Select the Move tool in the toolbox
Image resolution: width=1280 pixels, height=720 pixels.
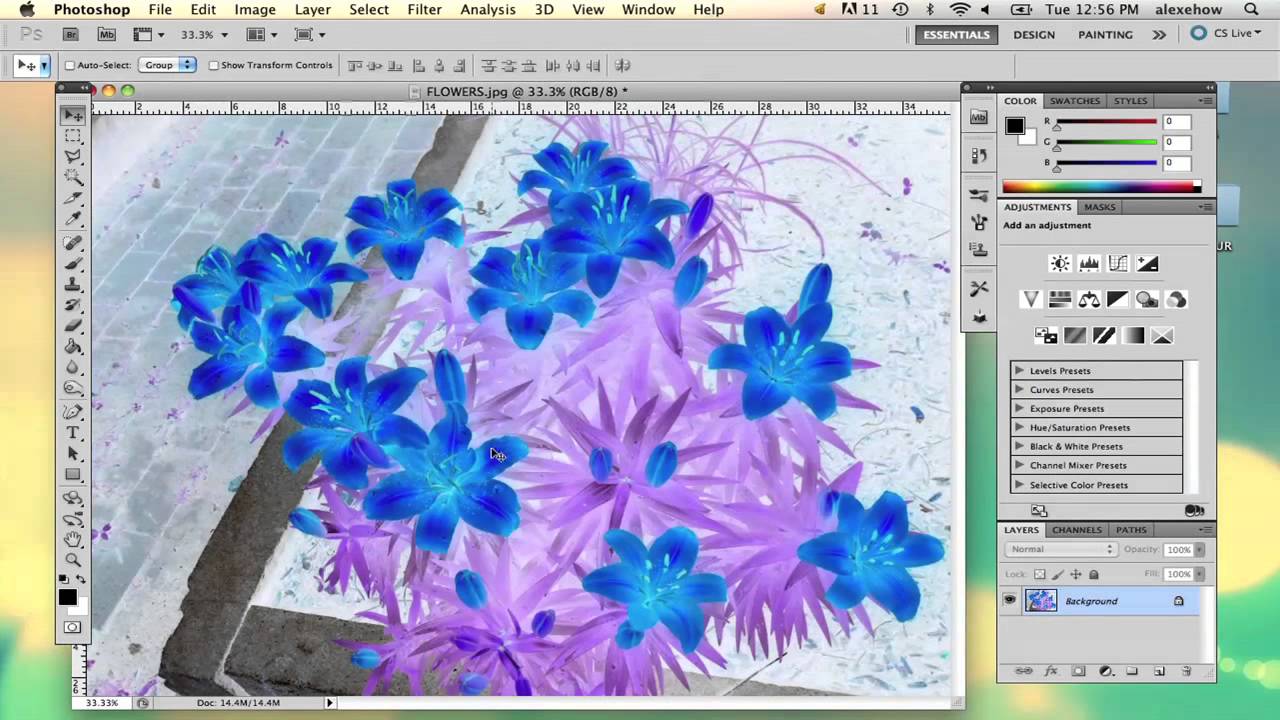point(73,115)
